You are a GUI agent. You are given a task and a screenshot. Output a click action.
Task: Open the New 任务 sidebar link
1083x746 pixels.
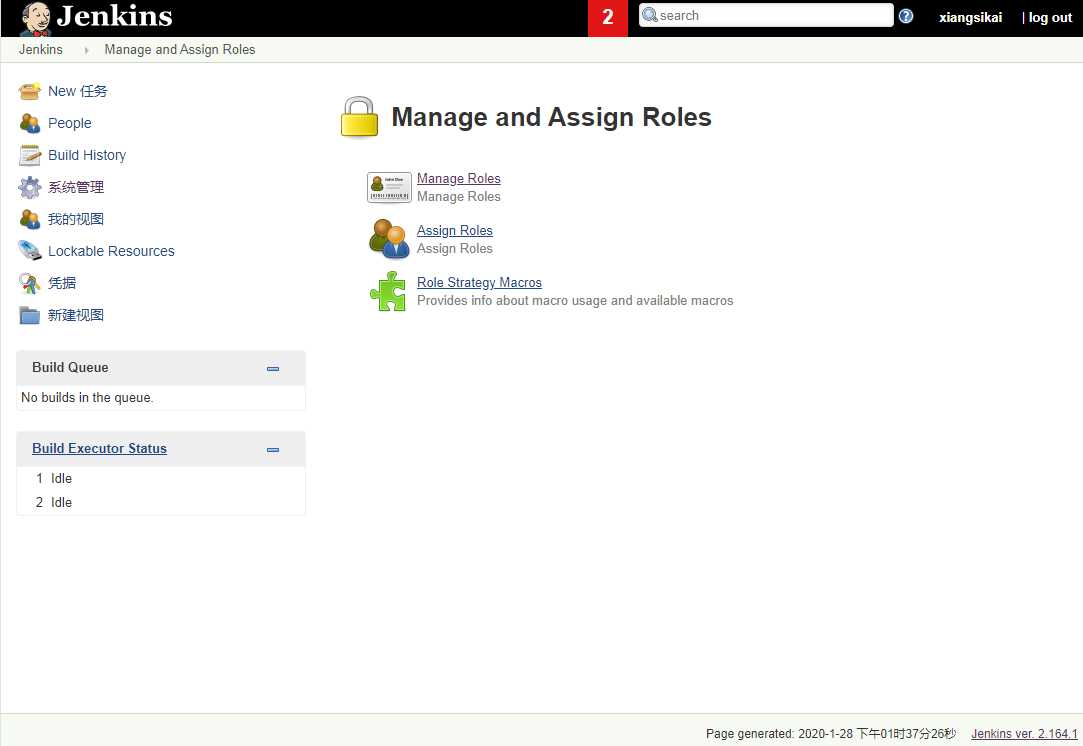coord(77,91)
